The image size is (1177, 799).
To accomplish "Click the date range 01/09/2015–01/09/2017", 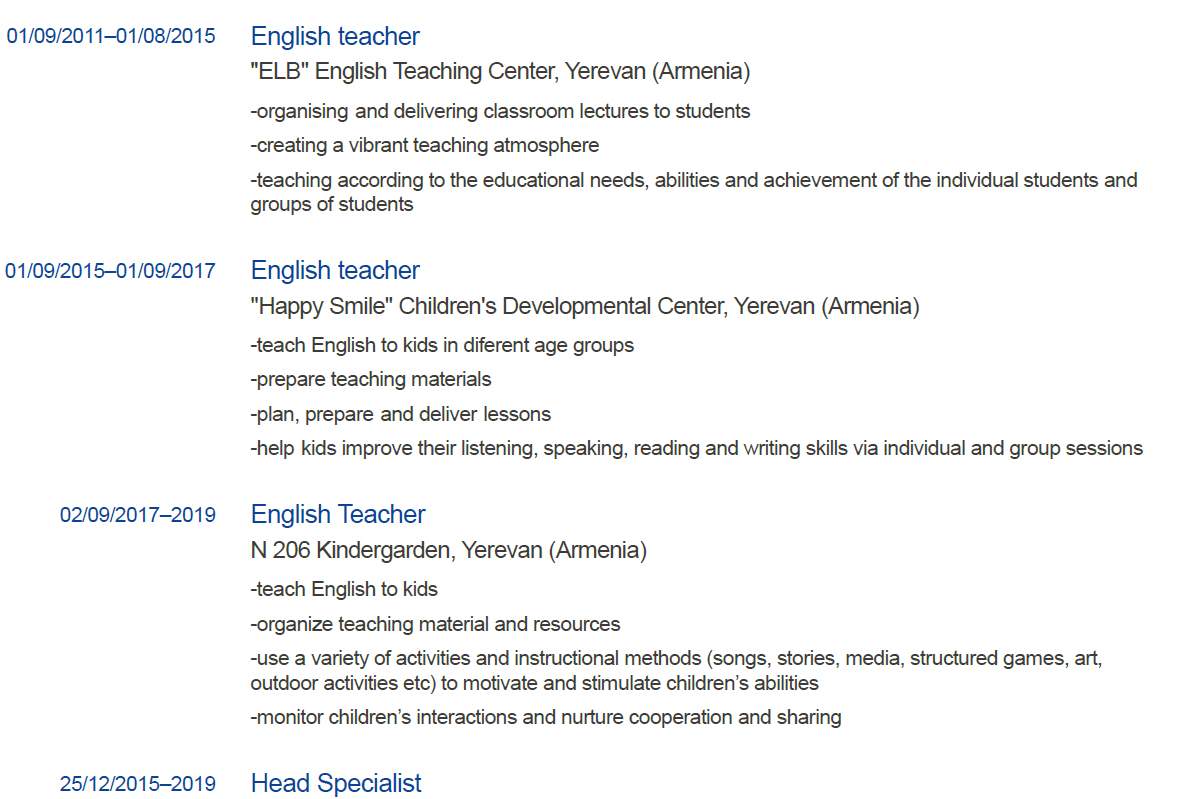I will (110, 271).
